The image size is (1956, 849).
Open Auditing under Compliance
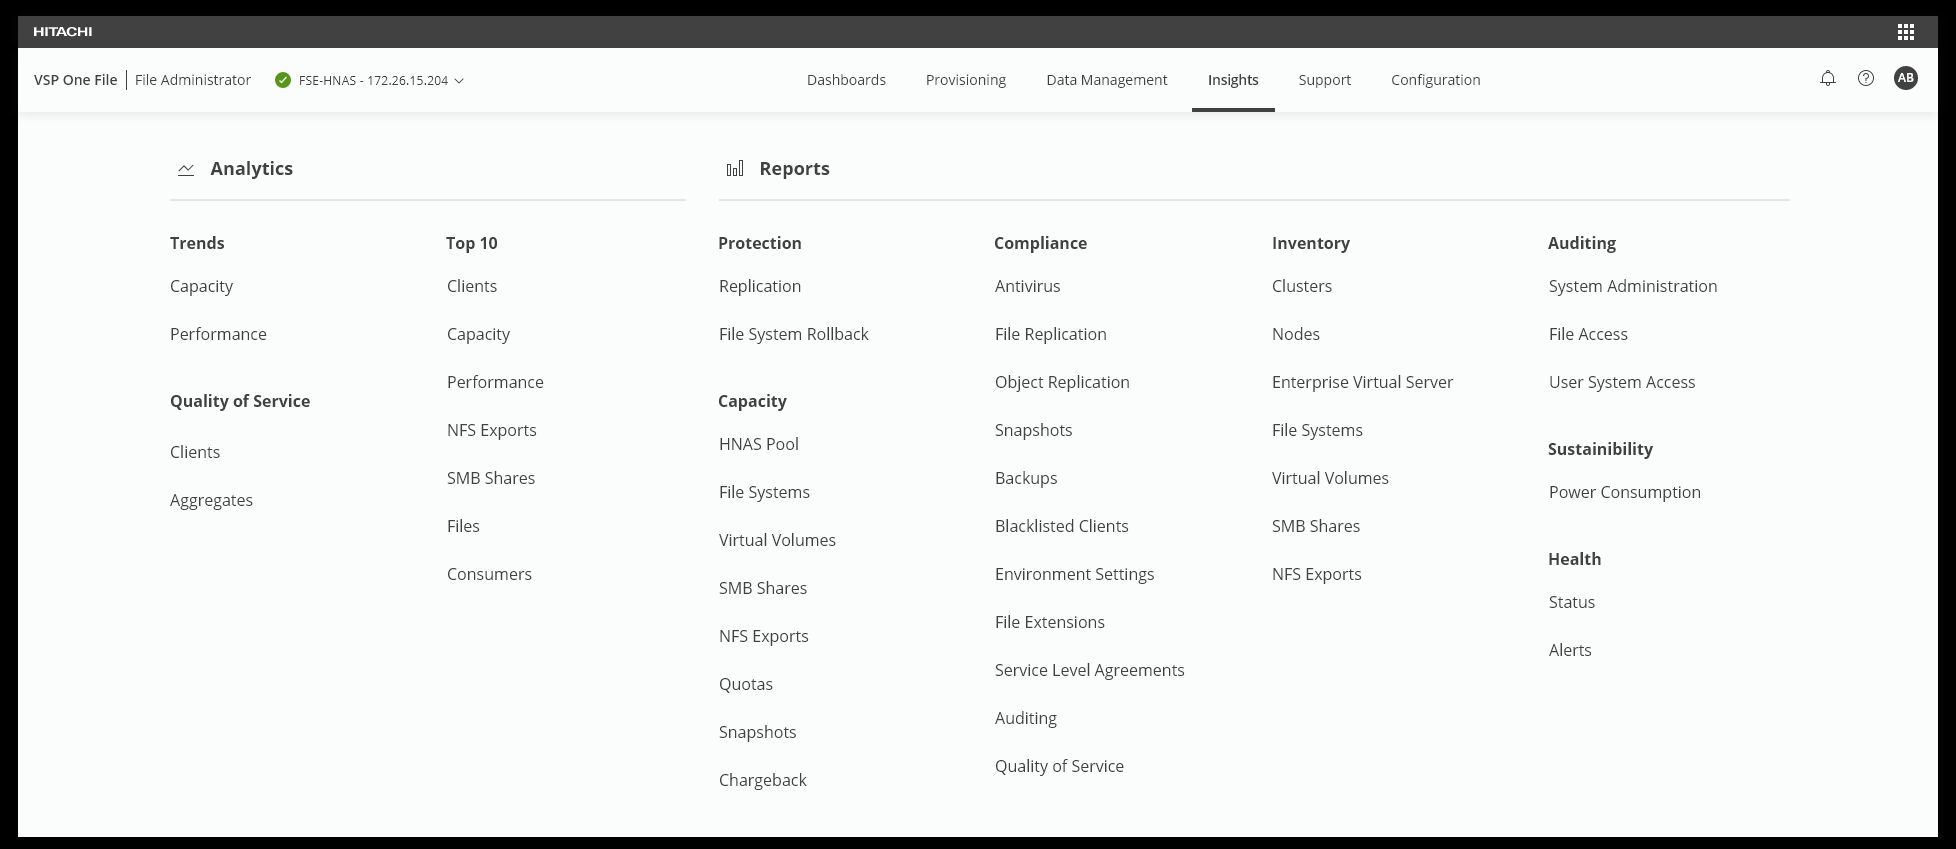pyautogui.click(x=1026, y=718)
